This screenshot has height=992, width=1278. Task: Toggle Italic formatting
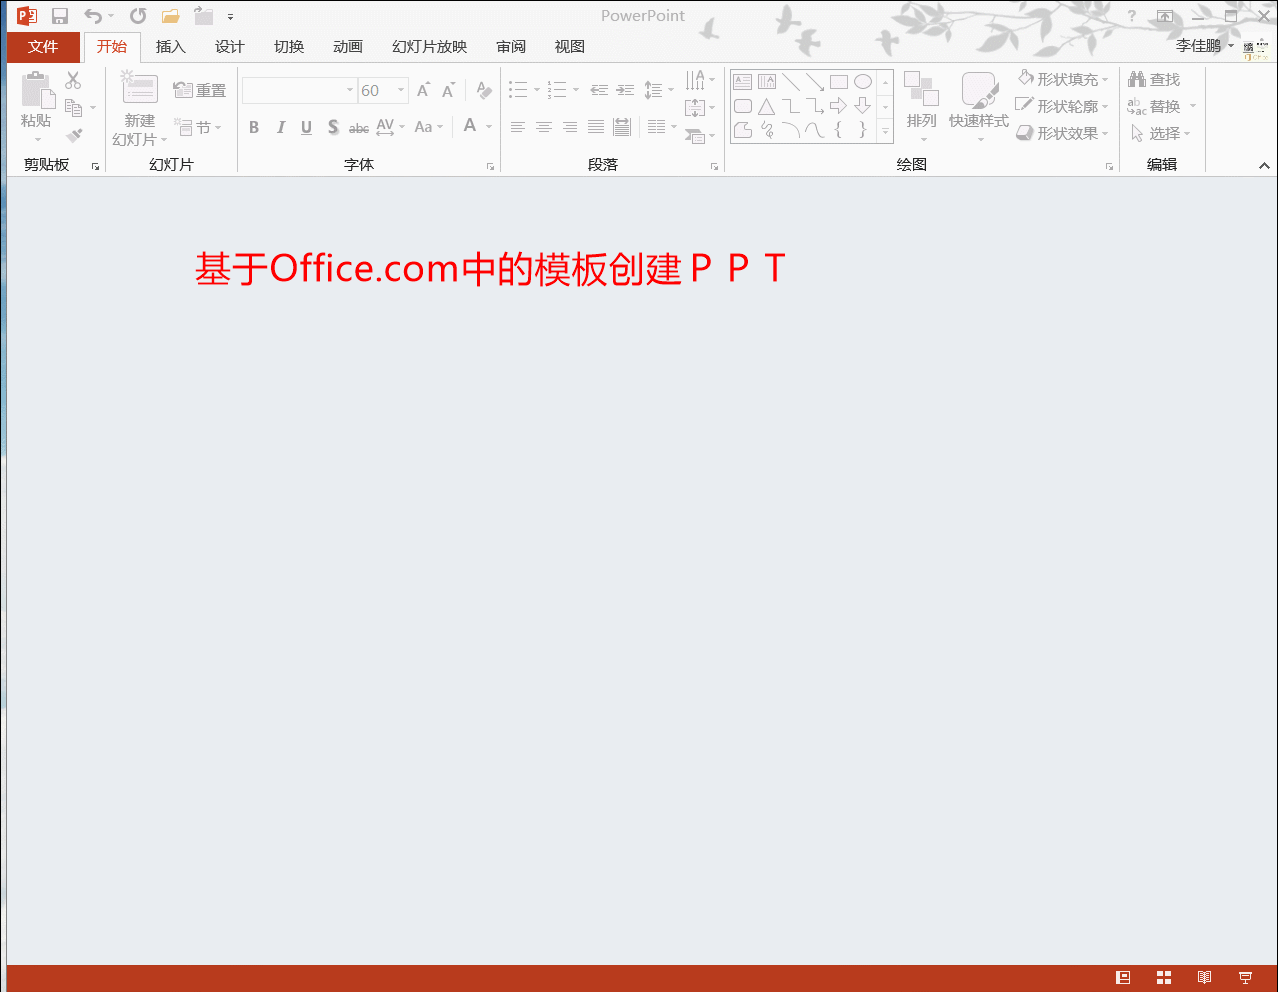(x=280, y=127)
